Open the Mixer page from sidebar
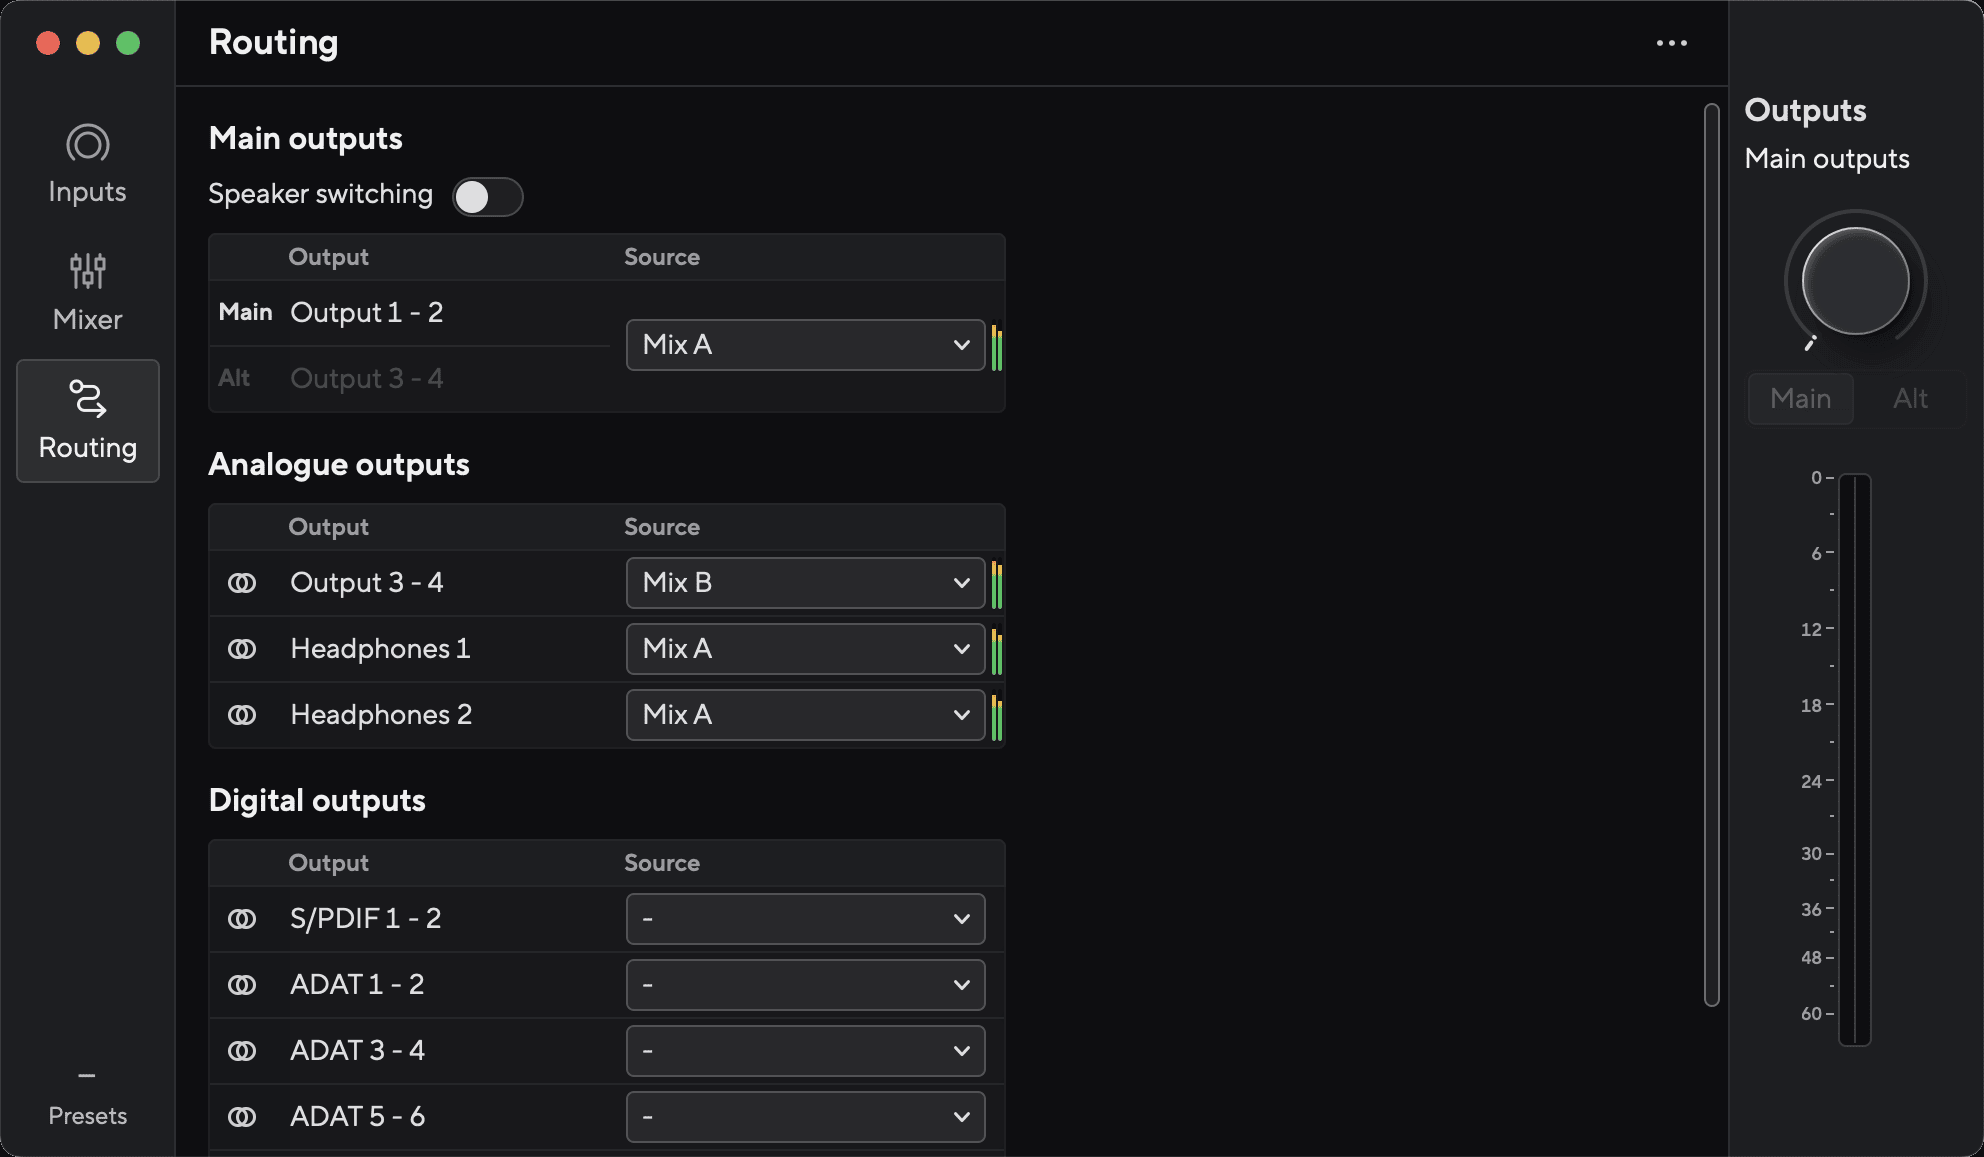1984x1157 pixels. coord(88,292)
